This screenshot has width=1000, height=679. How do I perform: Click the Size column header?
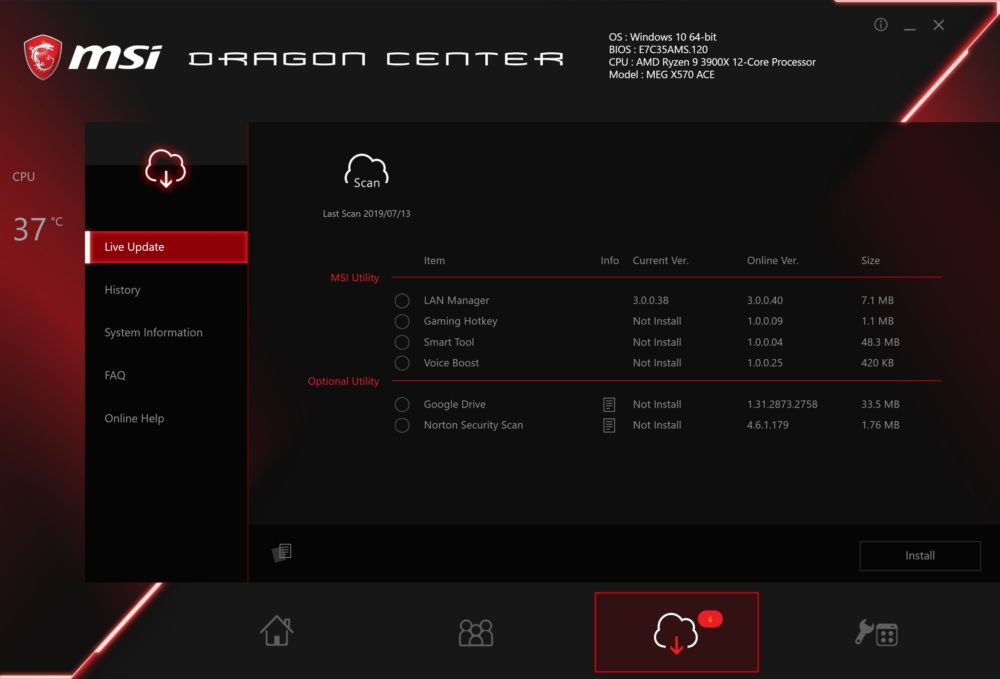coord(871,260)
